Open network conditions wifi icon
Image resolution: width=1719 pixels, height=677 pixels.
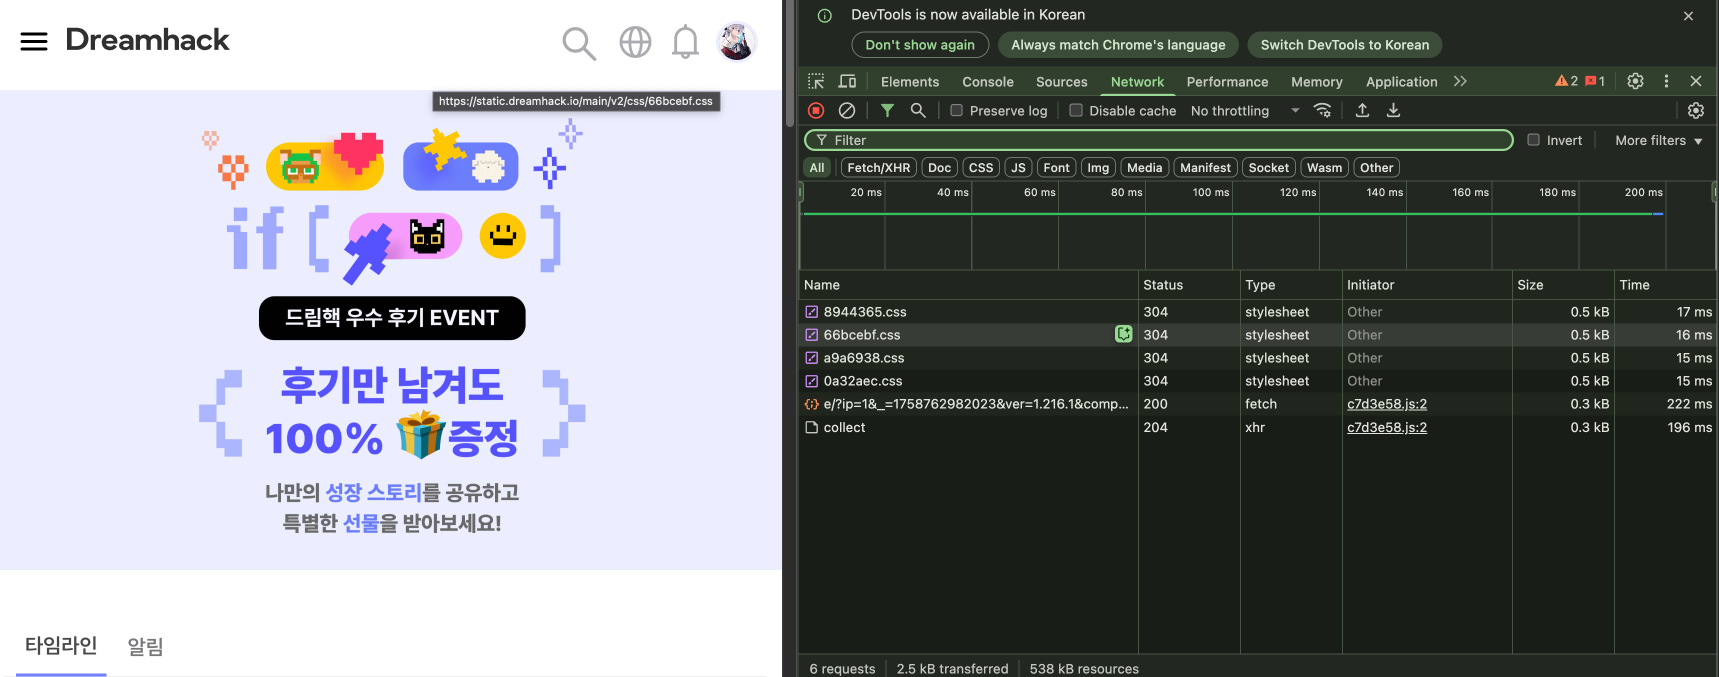click(1322, 110)
